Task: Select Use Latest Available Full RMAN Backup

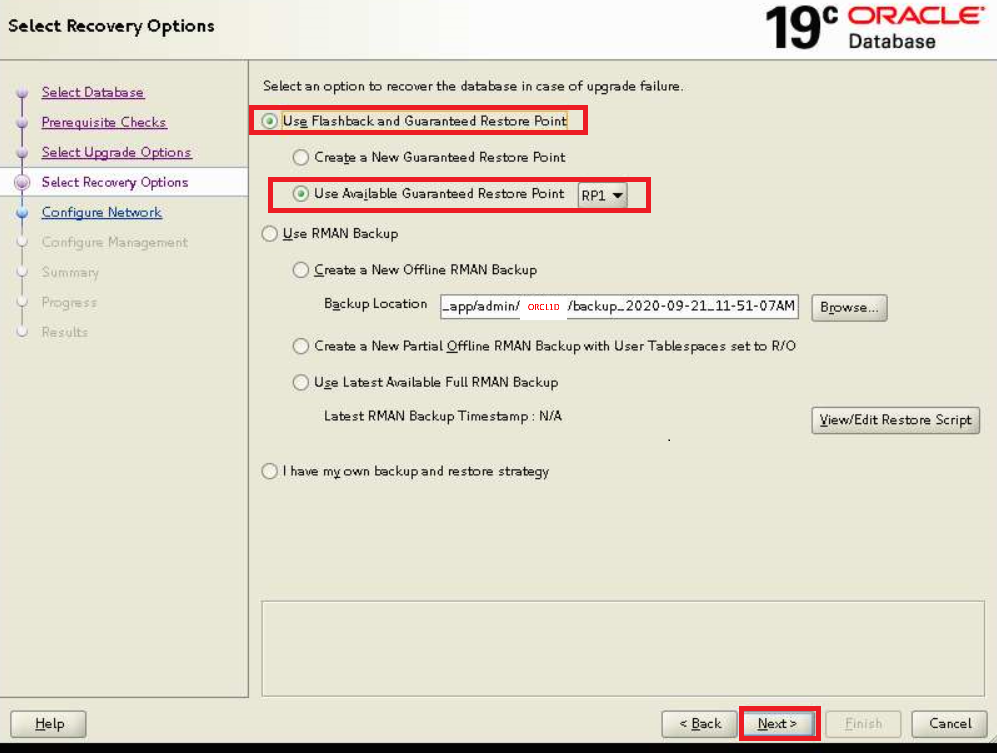Action: (x=301, y=382)
